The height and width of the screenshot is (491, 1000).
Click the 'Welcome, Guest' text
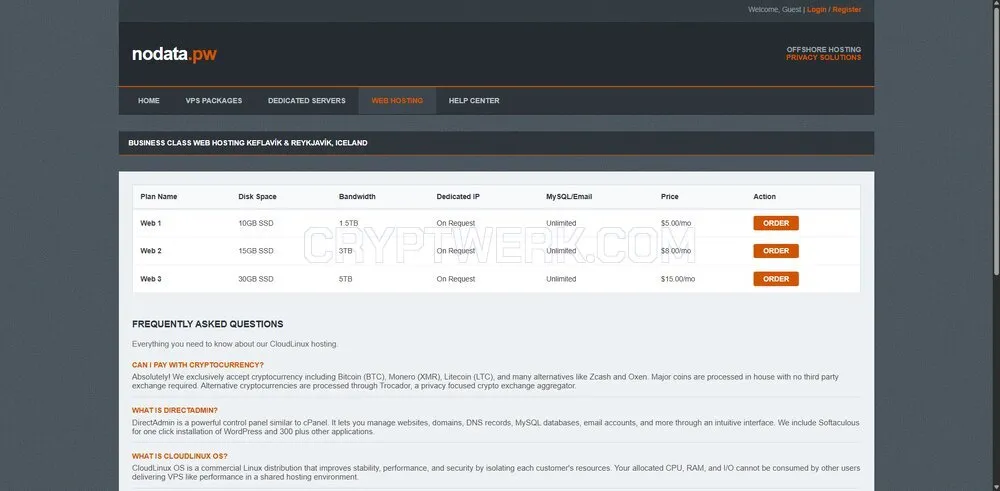pyautogui.click(x=774, y=10)
